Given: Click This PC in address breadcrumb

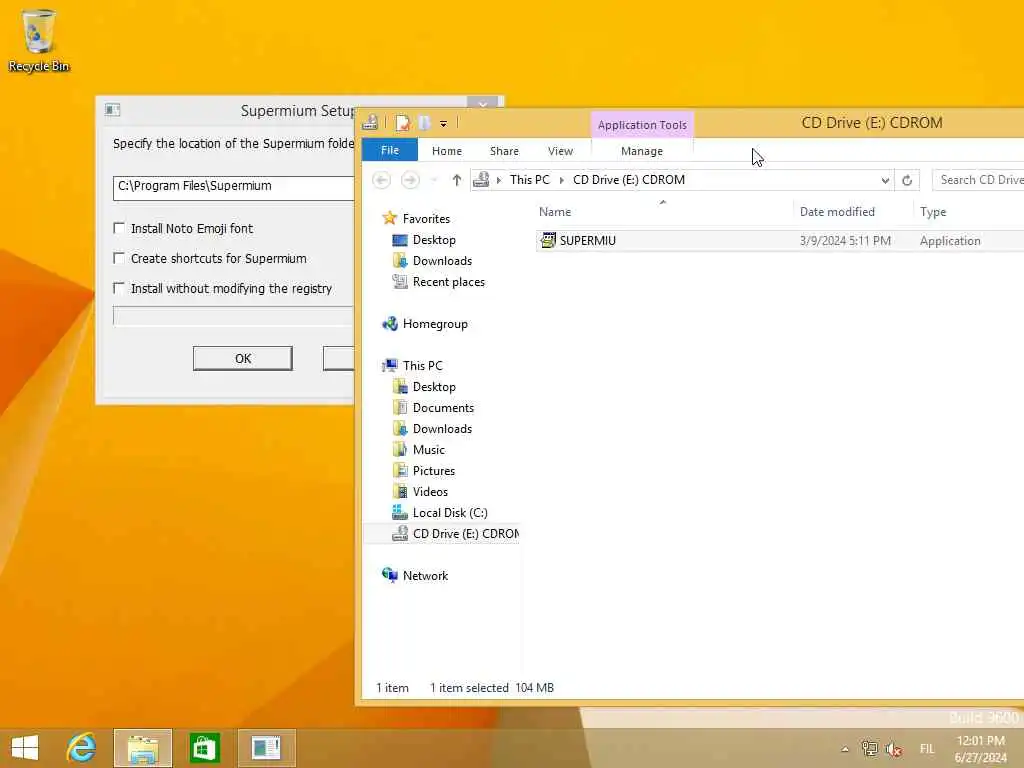Looking at the screenshot, I should point(530,180).
